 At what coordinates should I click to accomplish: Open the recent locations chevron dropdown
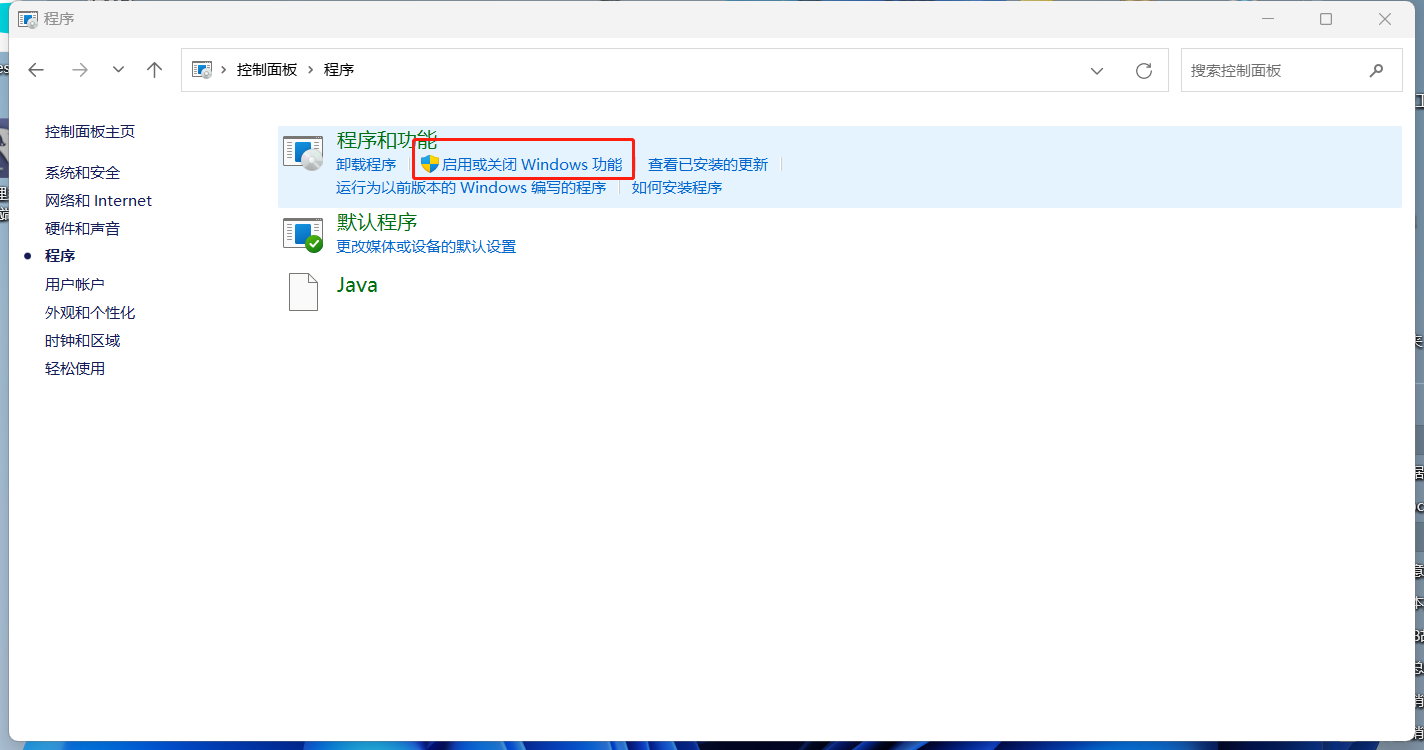tap(118, 70)
